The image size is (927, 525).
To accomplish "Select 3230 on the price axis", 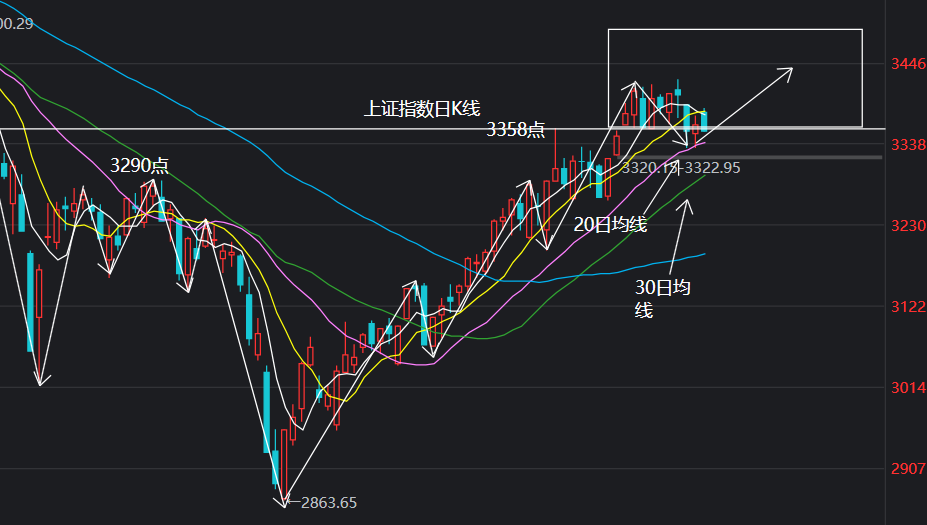I will [907, 226].
